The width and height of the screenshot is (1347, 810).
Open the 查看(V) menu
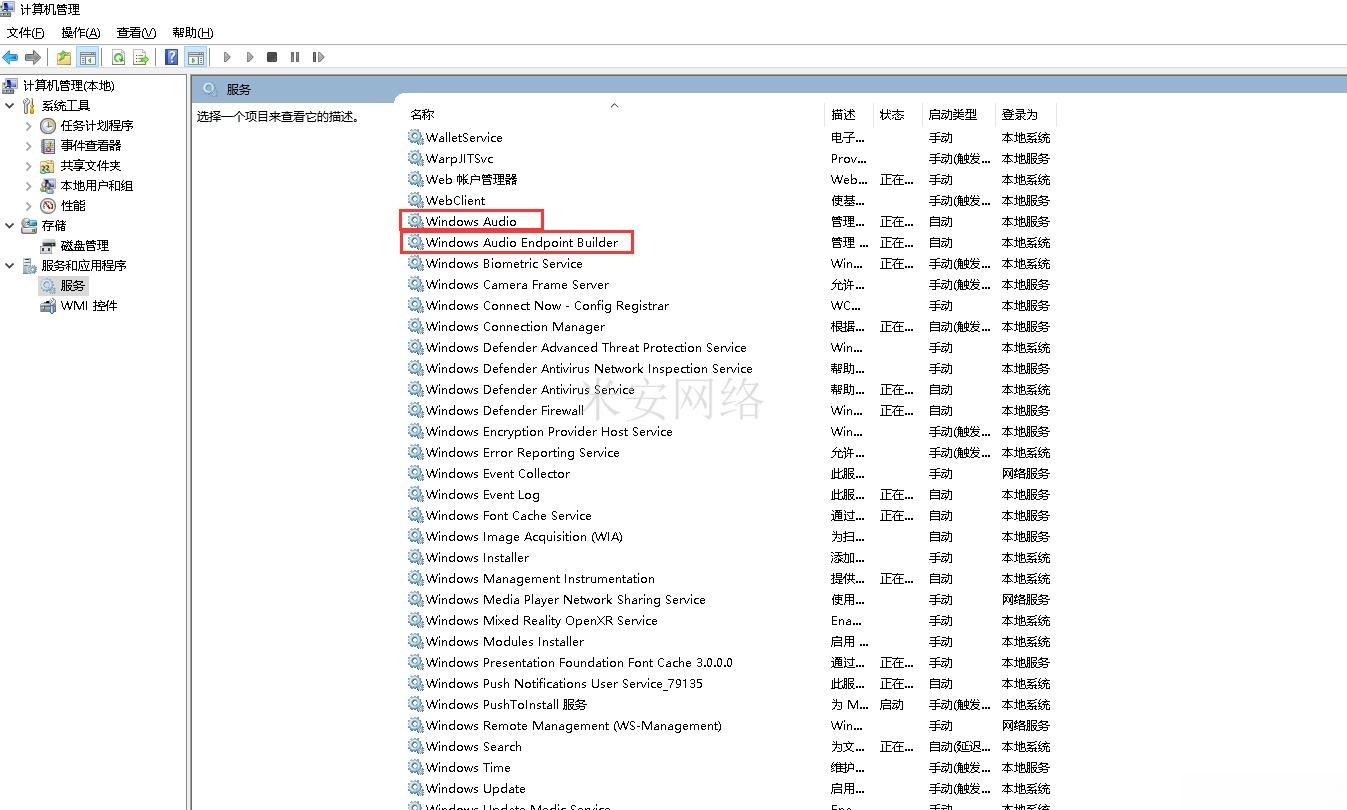[136, 33]
